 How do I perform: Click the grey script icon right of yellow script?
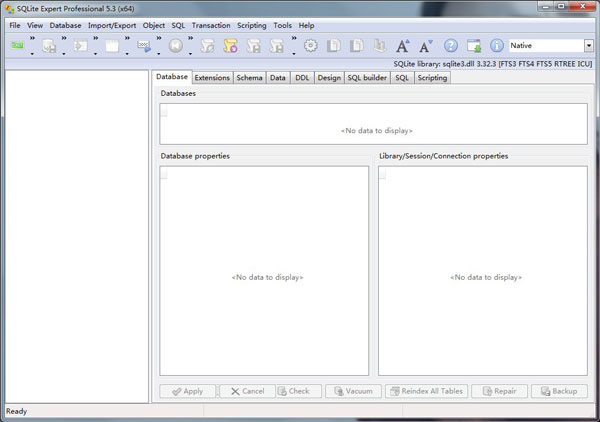tap(253, 46)
